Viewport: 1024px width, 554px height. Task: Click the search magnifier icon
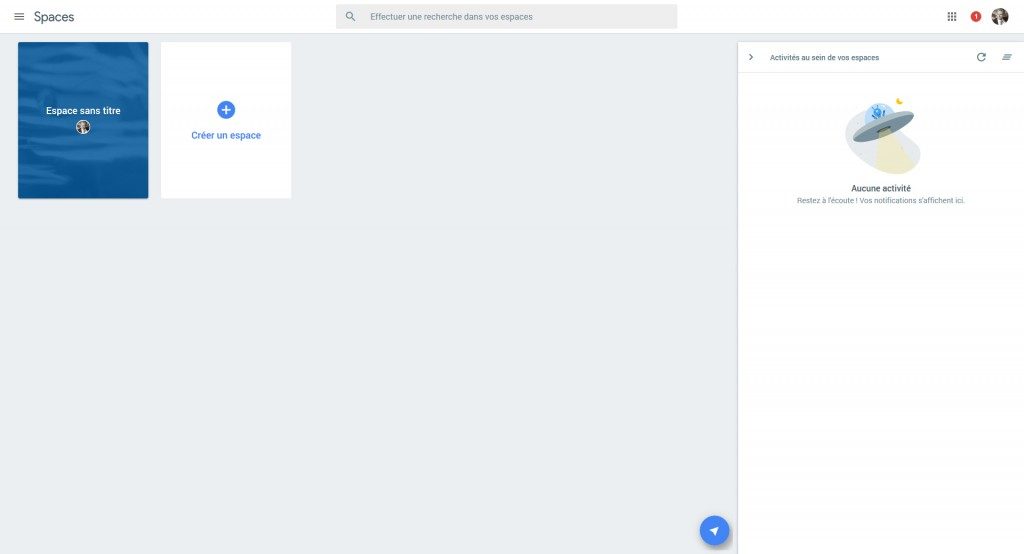(x=351, y=16)
